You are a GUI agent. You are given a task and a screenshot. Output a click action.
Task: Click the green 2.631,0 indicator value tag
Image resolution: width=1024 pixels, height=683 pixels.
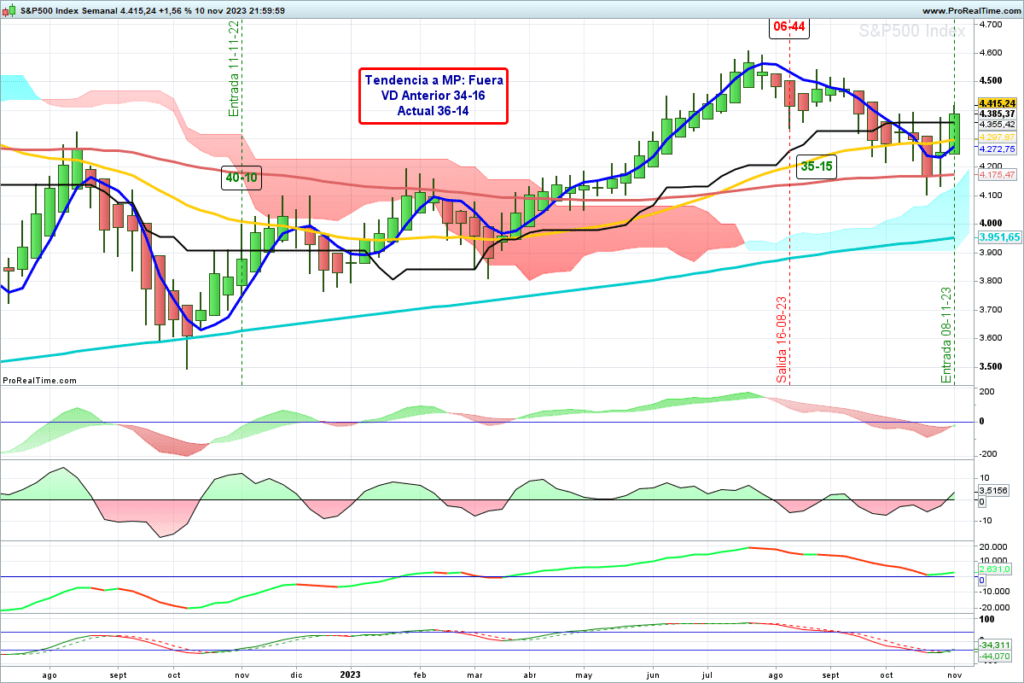click(x=995, y=569)
